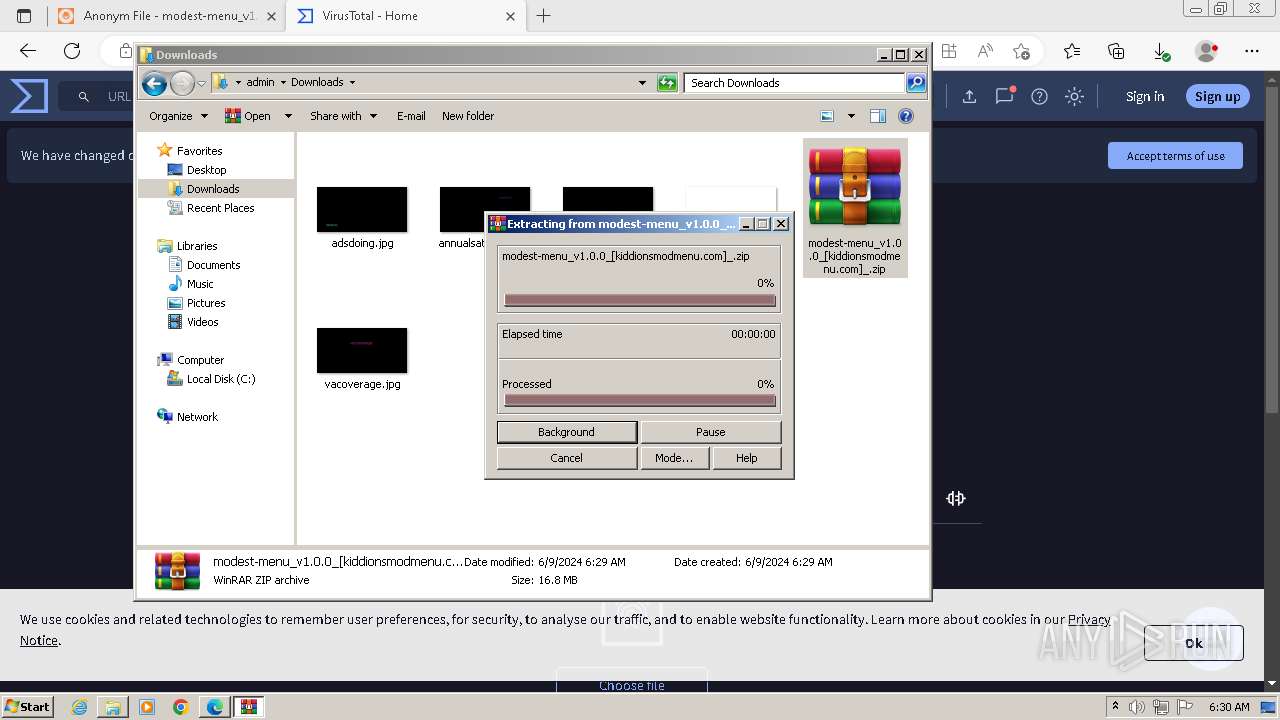Open Edge downloads icon

[x=1161, y=51]
